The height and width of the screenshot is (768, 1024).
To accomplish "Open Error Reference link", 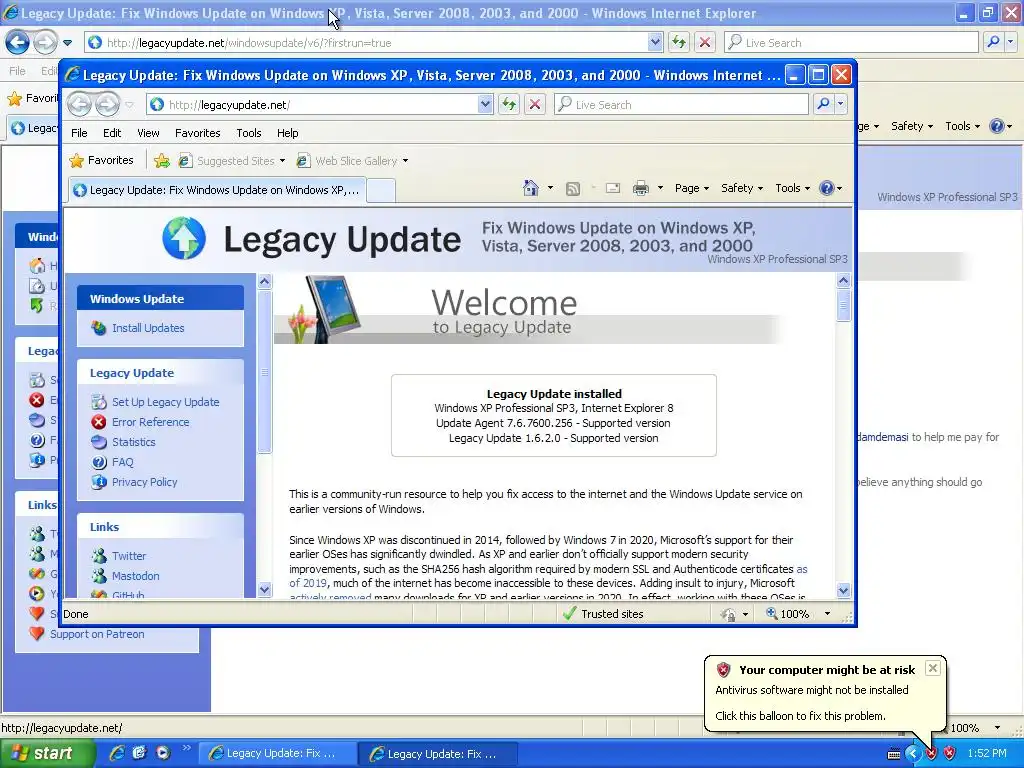I will (150, 422).
